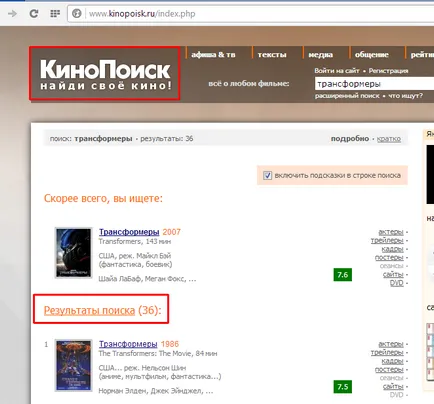The width and height of the screenshot is (434, 404).
Task: Click the Результаты поиска heading link
Action: [89, 310]
